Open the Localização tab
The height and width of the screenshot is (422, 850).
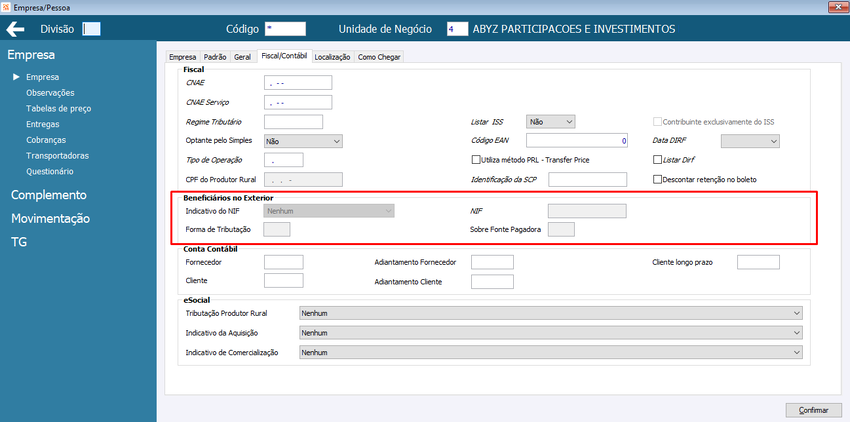tap(333, 57)
